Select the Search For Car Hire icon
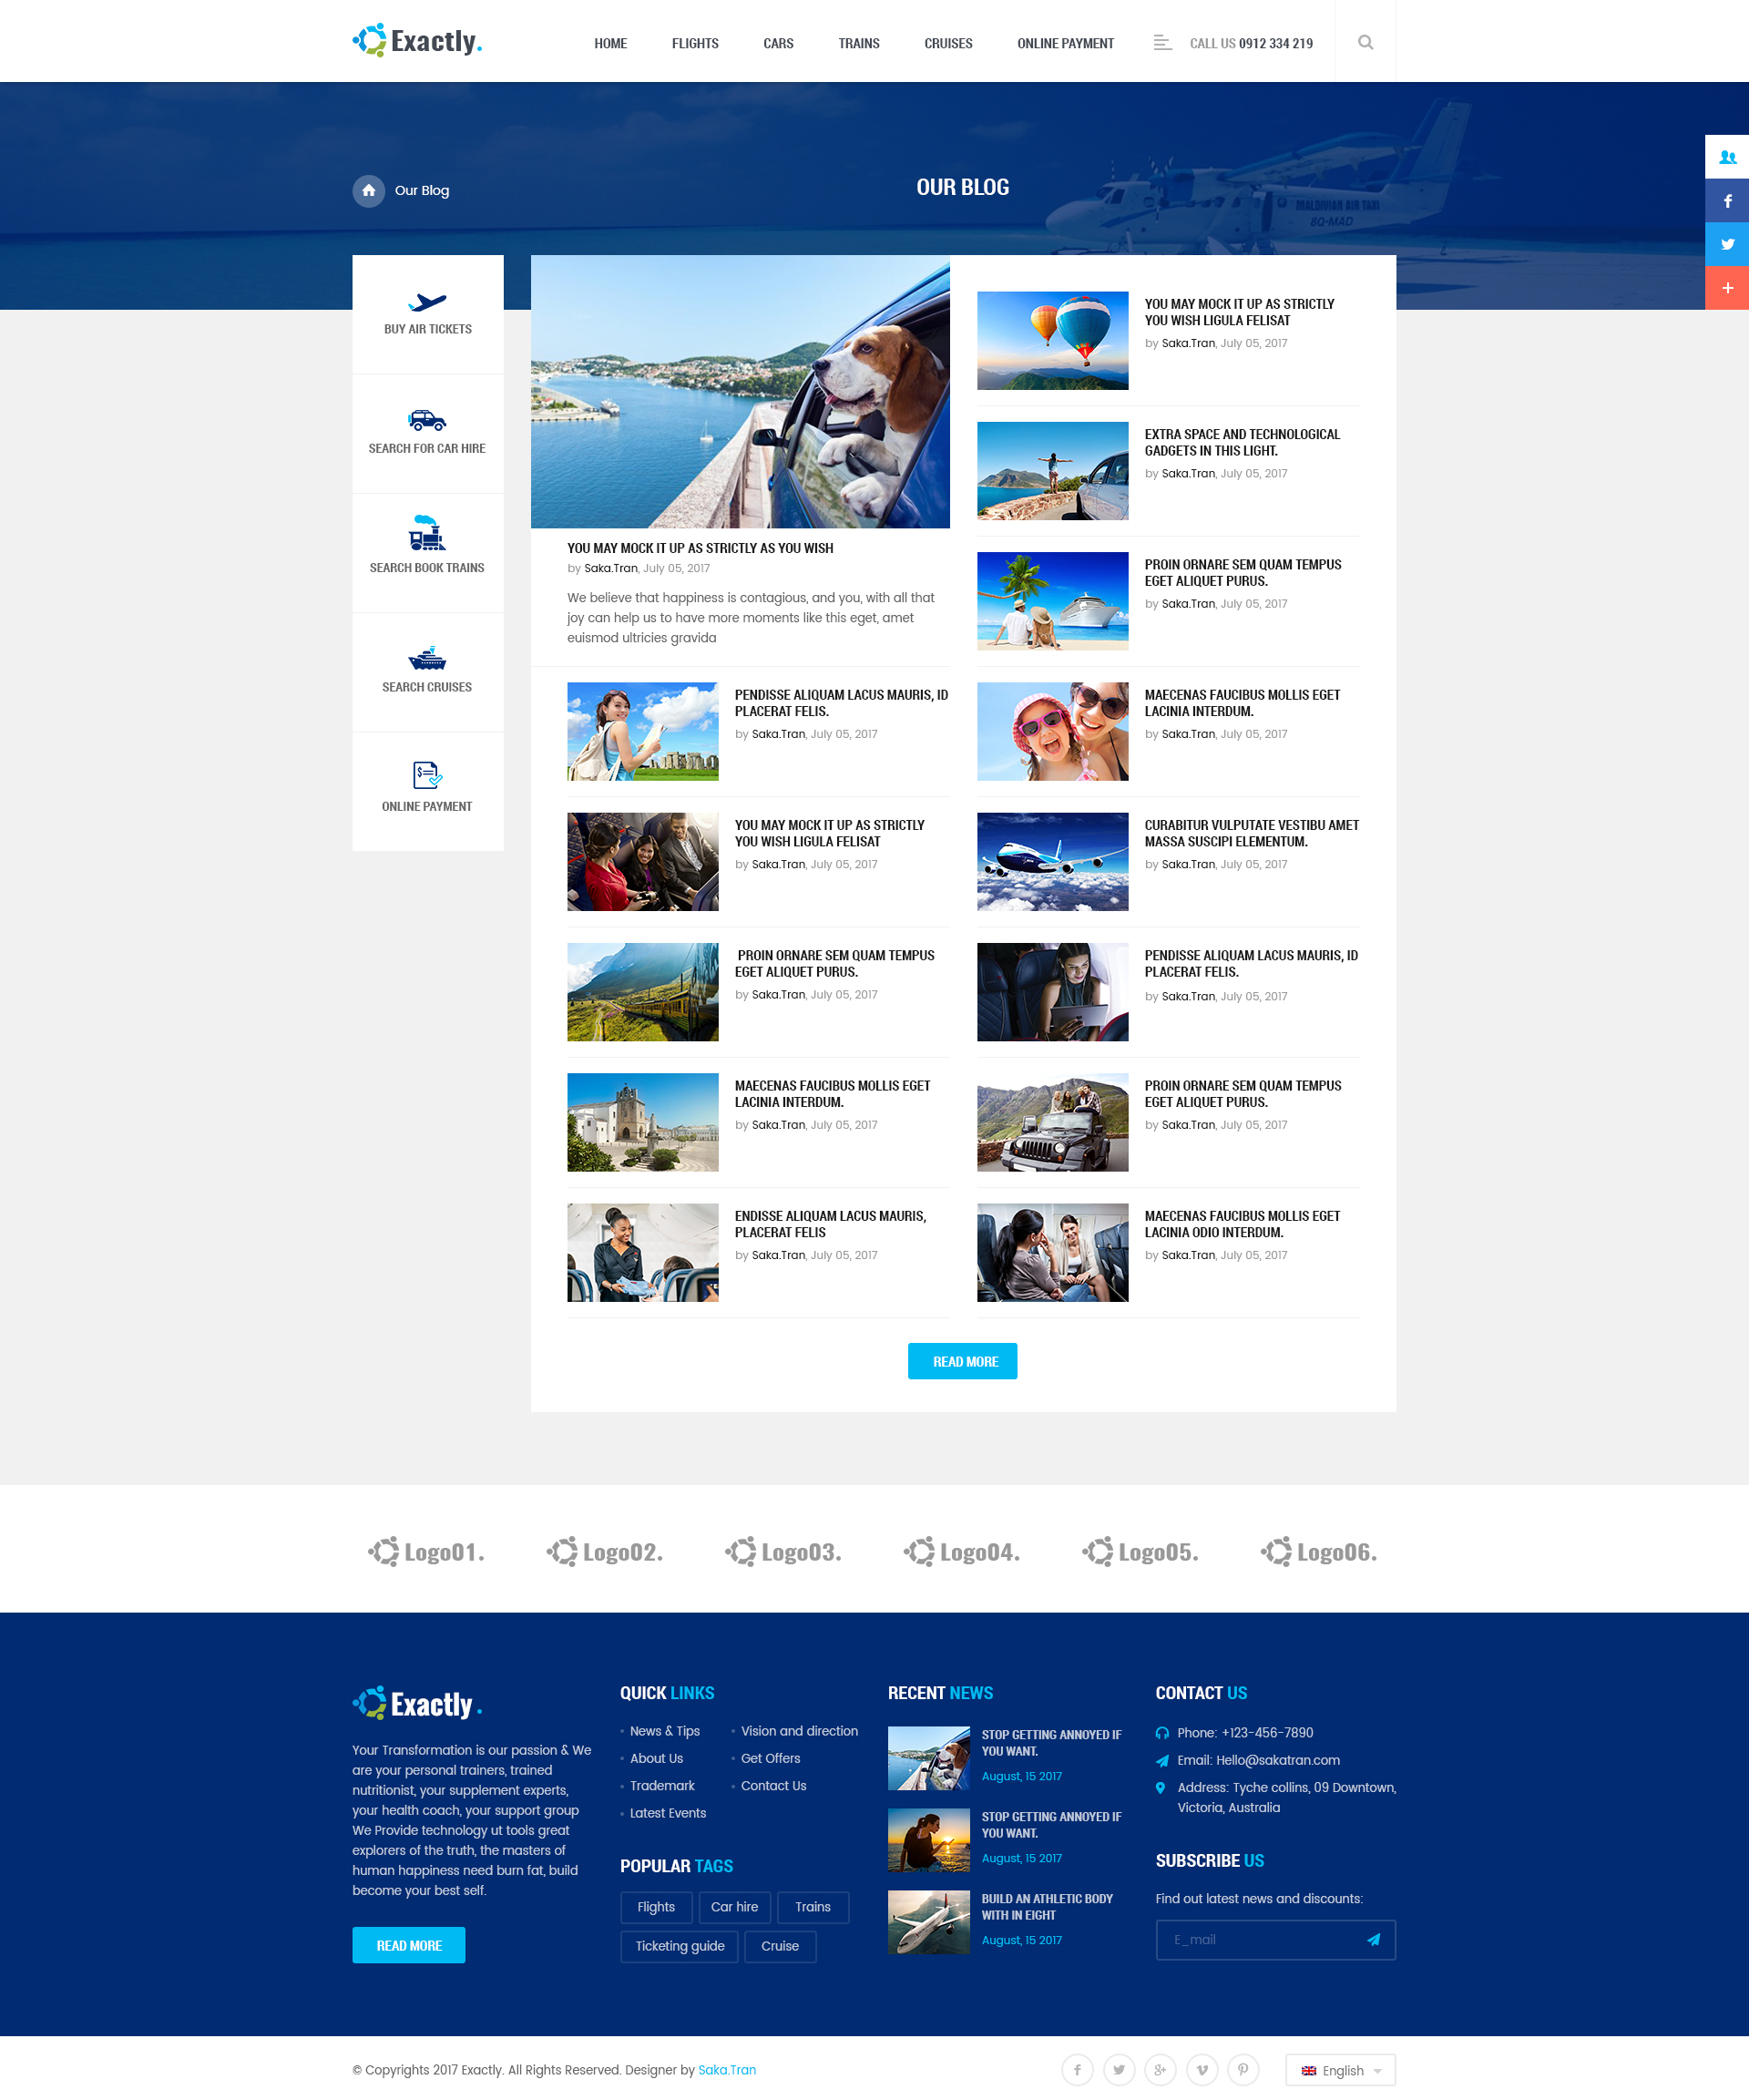Viewport: 1749px width, 2100px height. click(427, 420)
